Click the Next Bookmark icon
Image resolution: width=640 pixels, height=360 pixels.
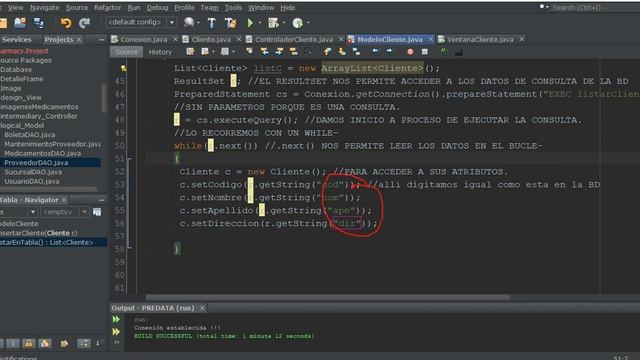coord(342,51)
